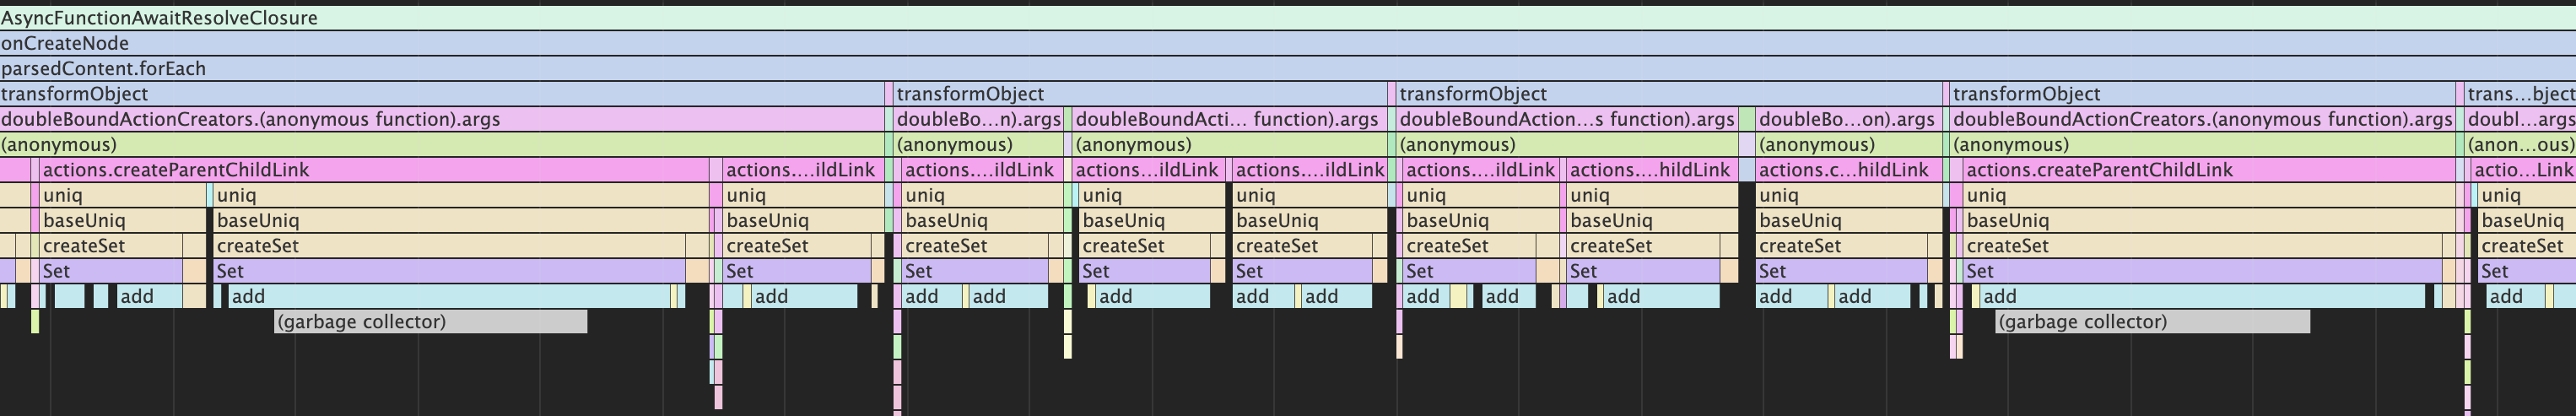Click the onCreateNode frame
The height and width of the screenshot is (416, 2576).
1288,43
